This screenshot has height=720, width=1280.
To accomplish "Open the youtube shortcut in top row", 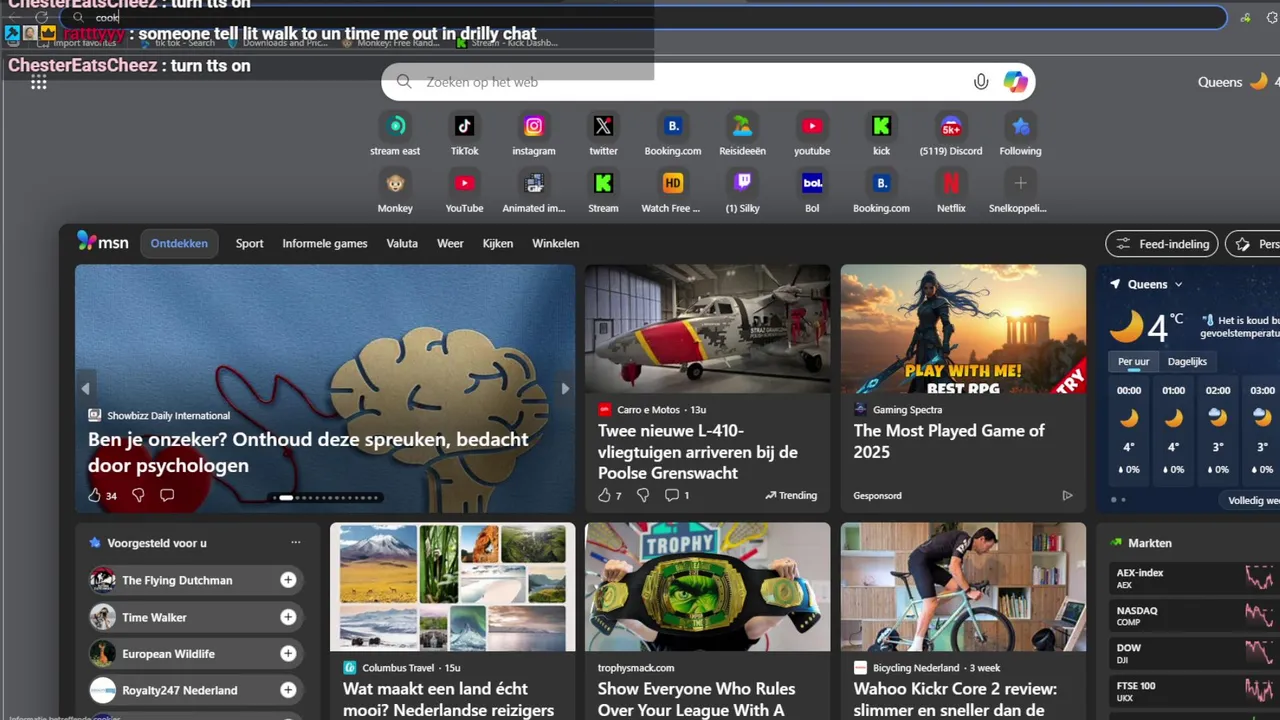I will [x=812, y=126].
